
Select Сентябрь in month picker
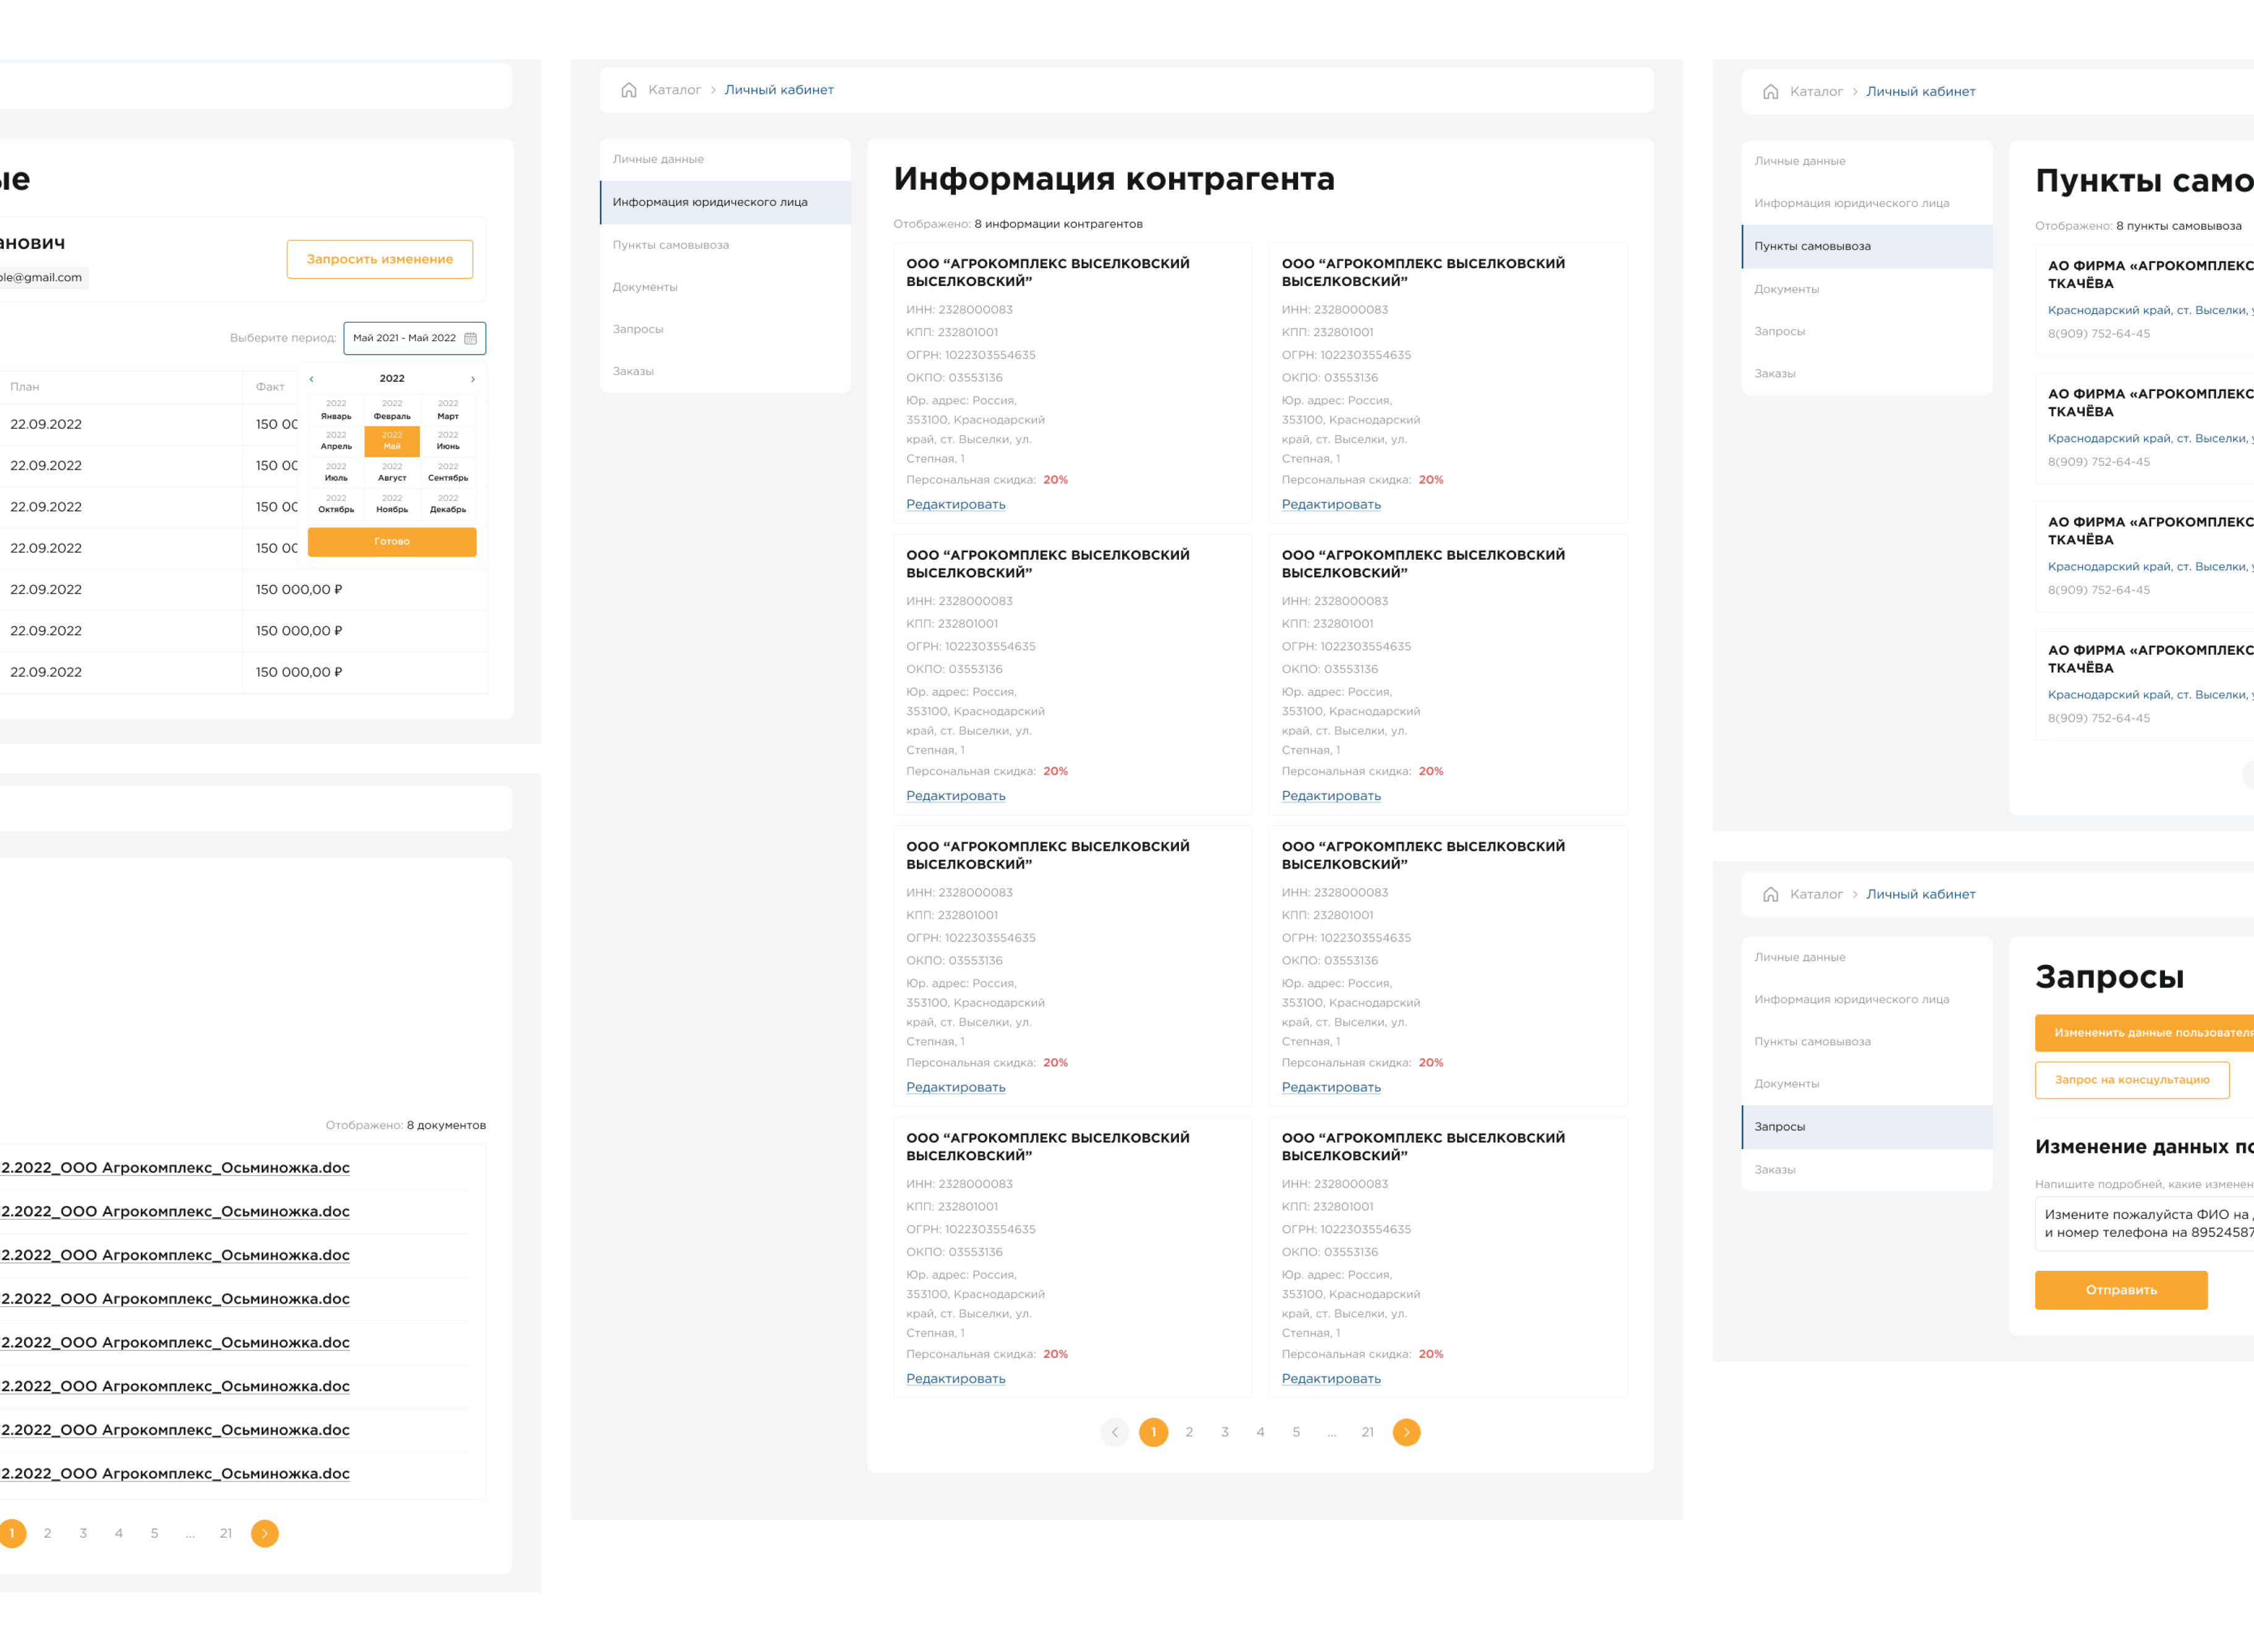pyautogui.click(x=448, y=473)
